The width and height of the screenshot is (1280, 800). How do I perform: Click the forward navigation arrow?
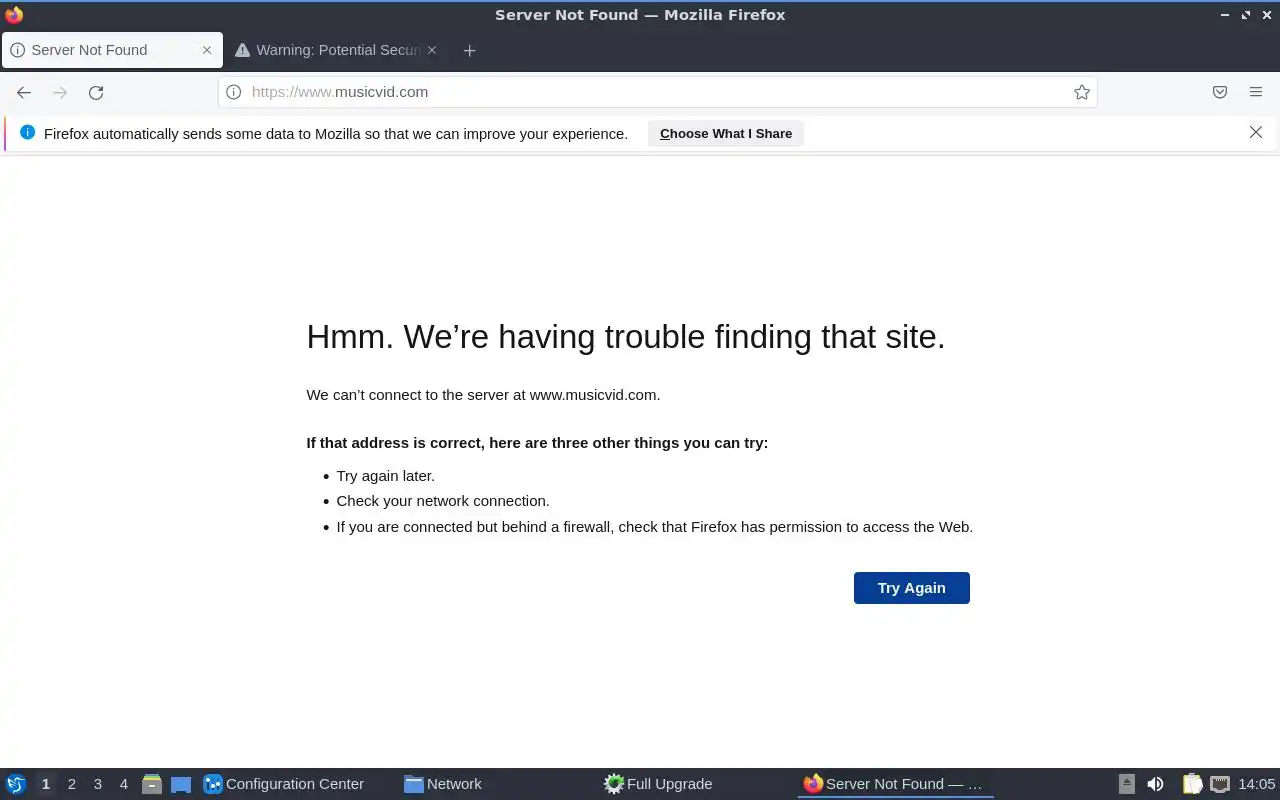(60, 92)
